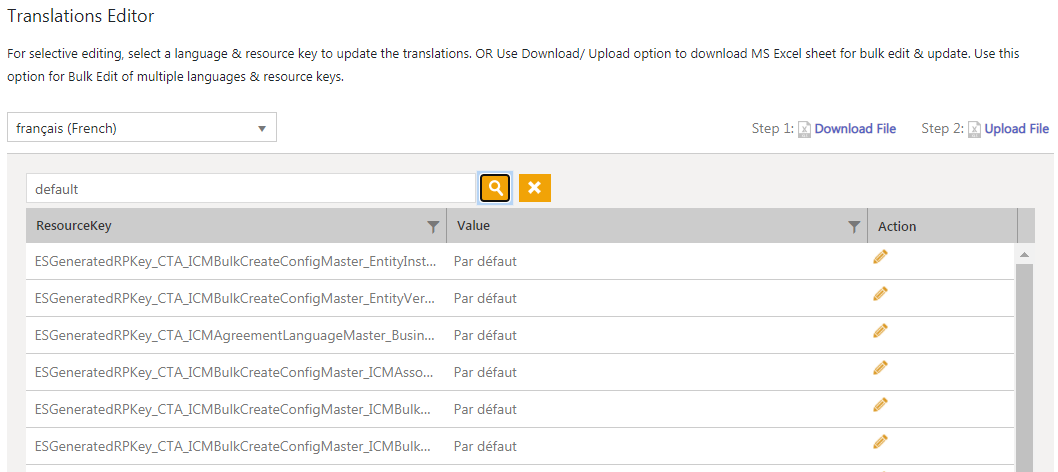Edit the ICMAgreementLanguageMaster row translation
1058x472 pixels.
(x=880, y=331)
